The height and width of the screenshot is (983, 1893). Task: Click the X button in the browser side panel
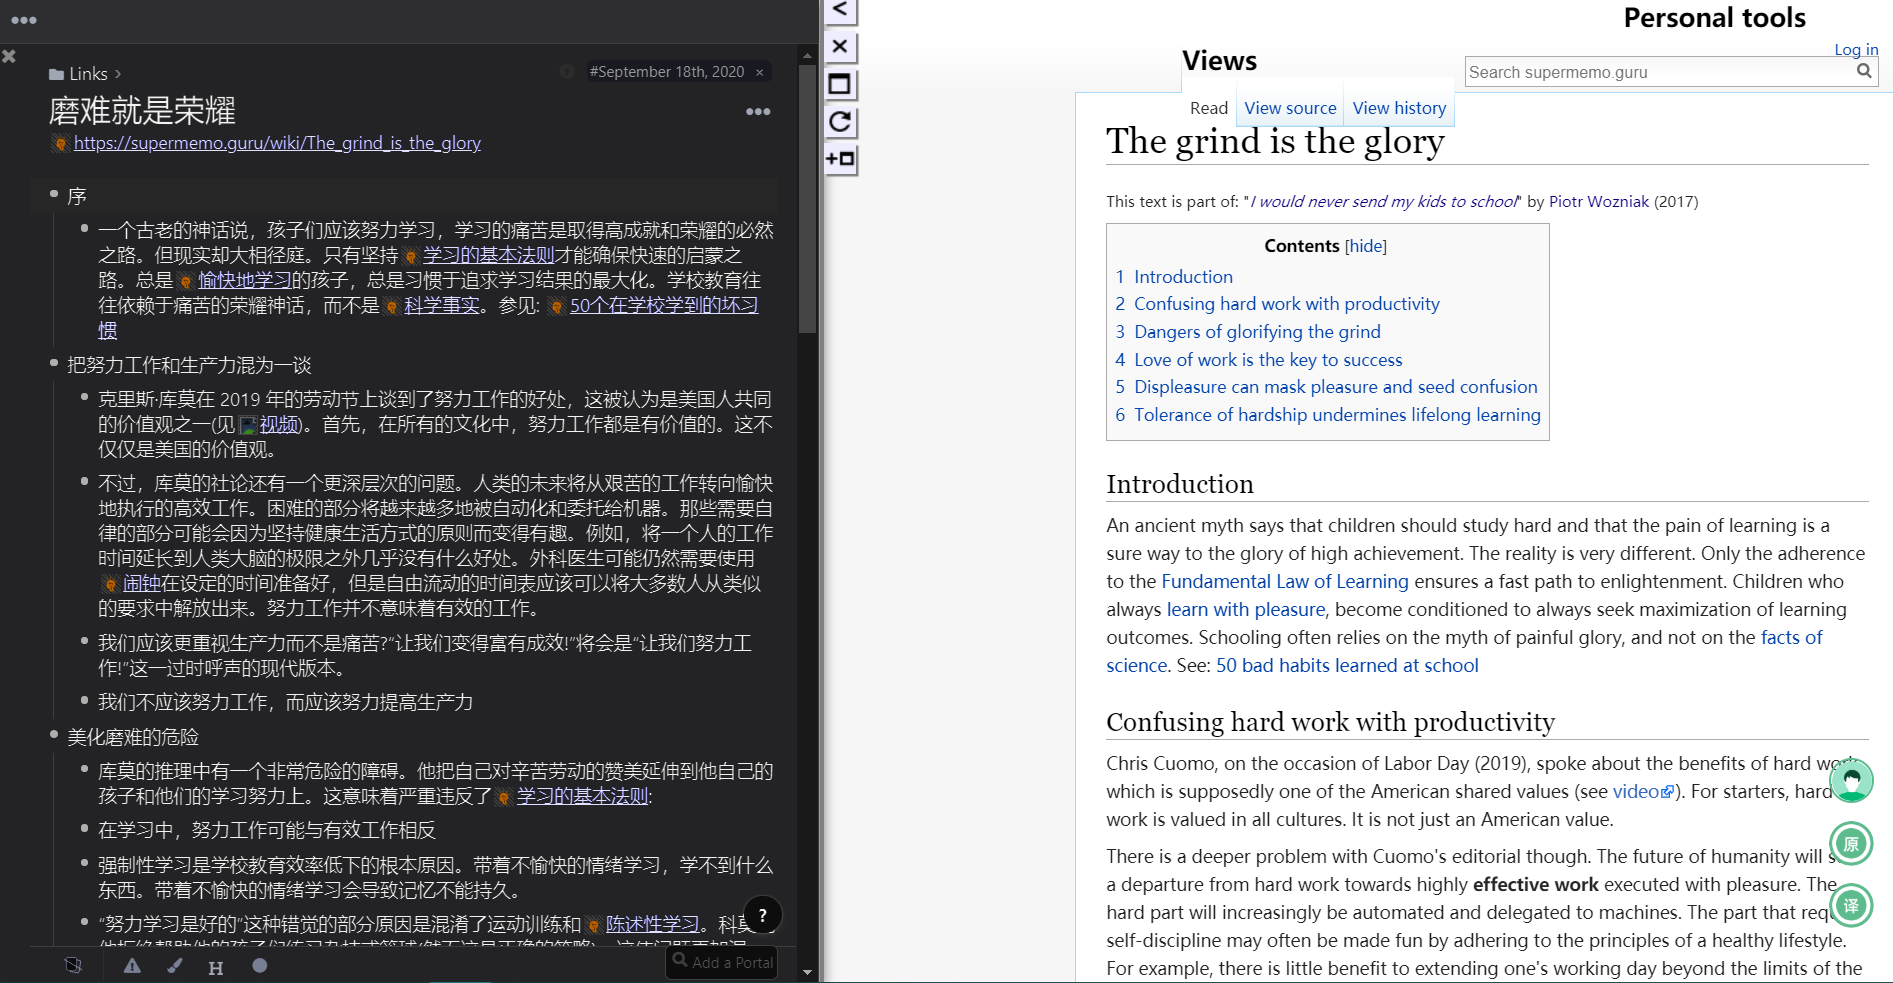point(840,47)
